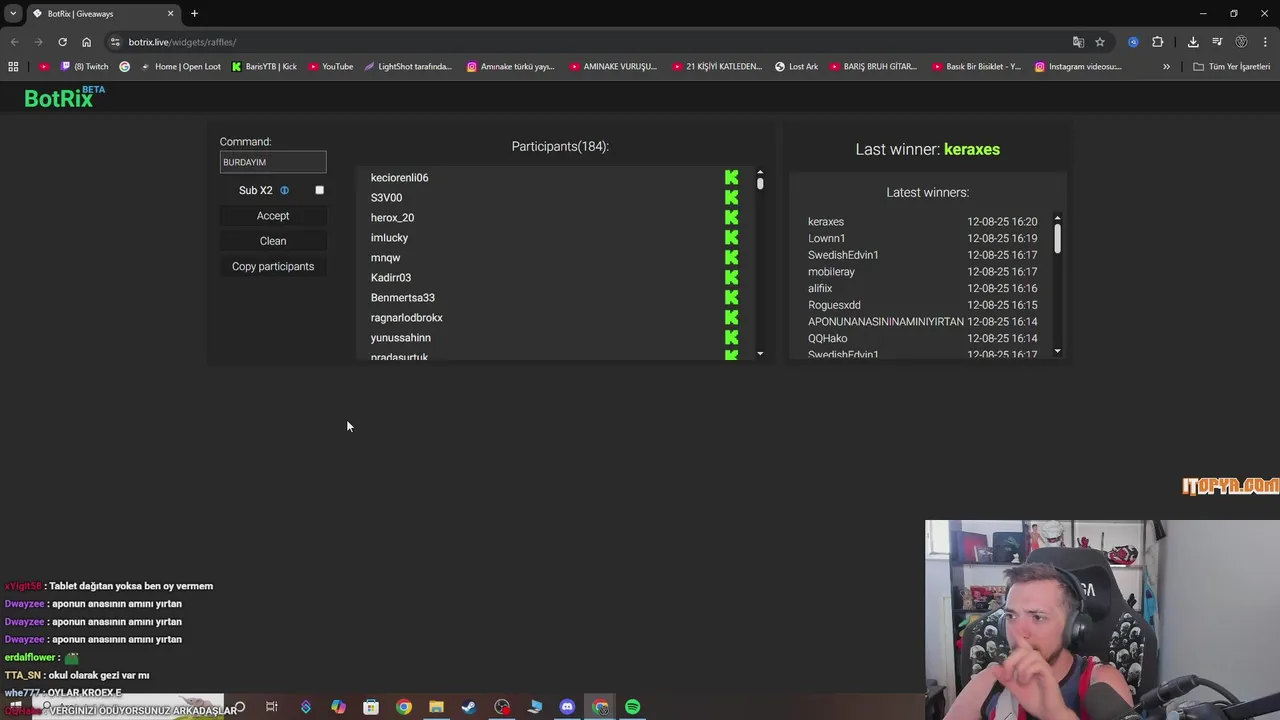Open the Home | Open Loot bookmark
Viewport: 1280px width, 720px height.
coord(181,67)
